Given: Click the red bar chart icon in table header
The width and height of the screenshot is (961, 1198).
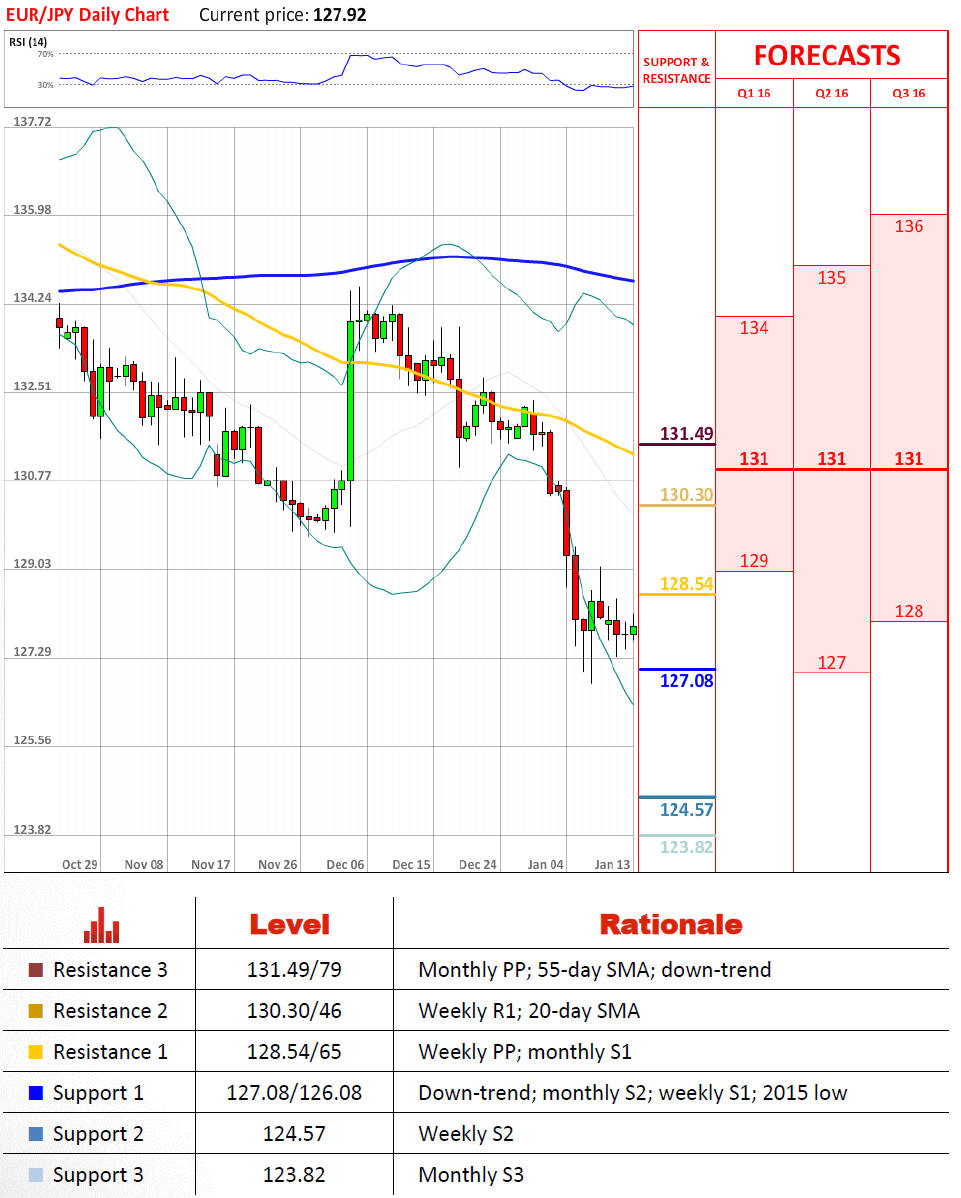Looking at the screenshot, I should 102,924.
